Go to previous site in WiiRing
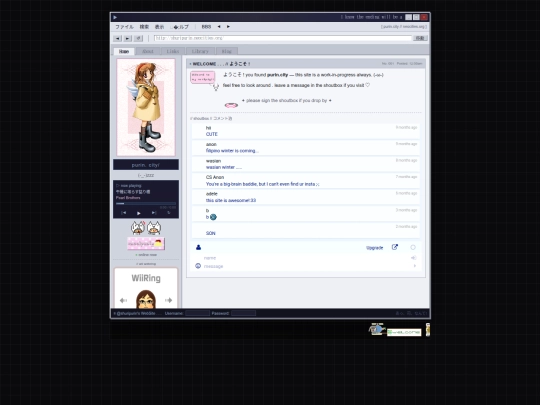 123,300
